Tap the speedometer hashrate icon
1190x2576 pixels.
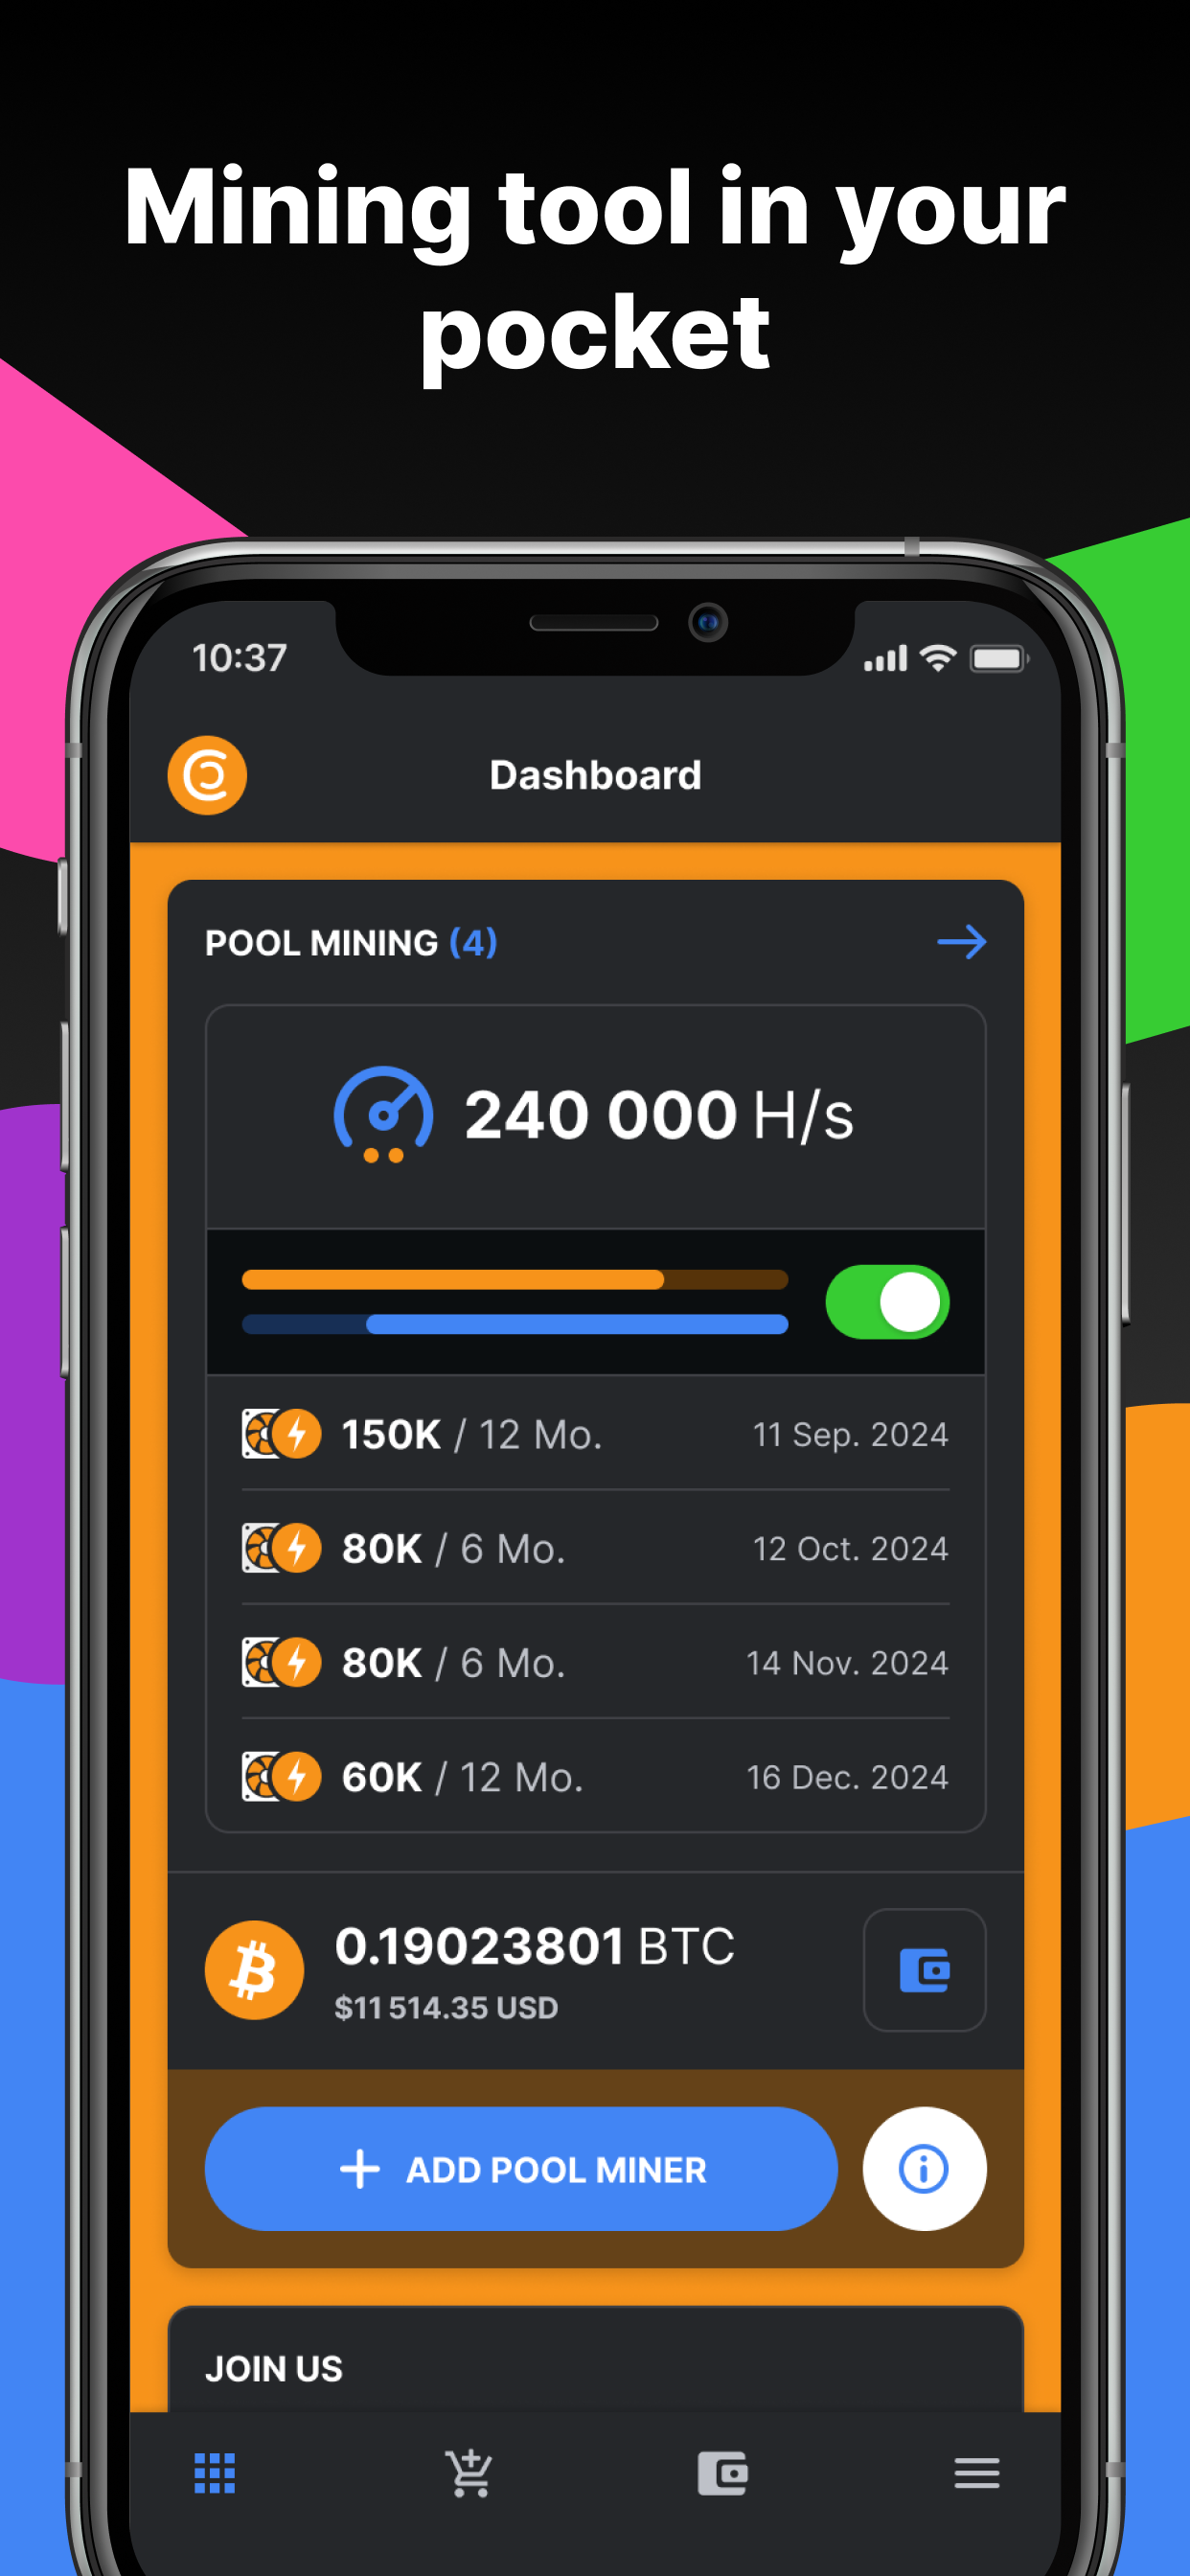click(383, 1115)
